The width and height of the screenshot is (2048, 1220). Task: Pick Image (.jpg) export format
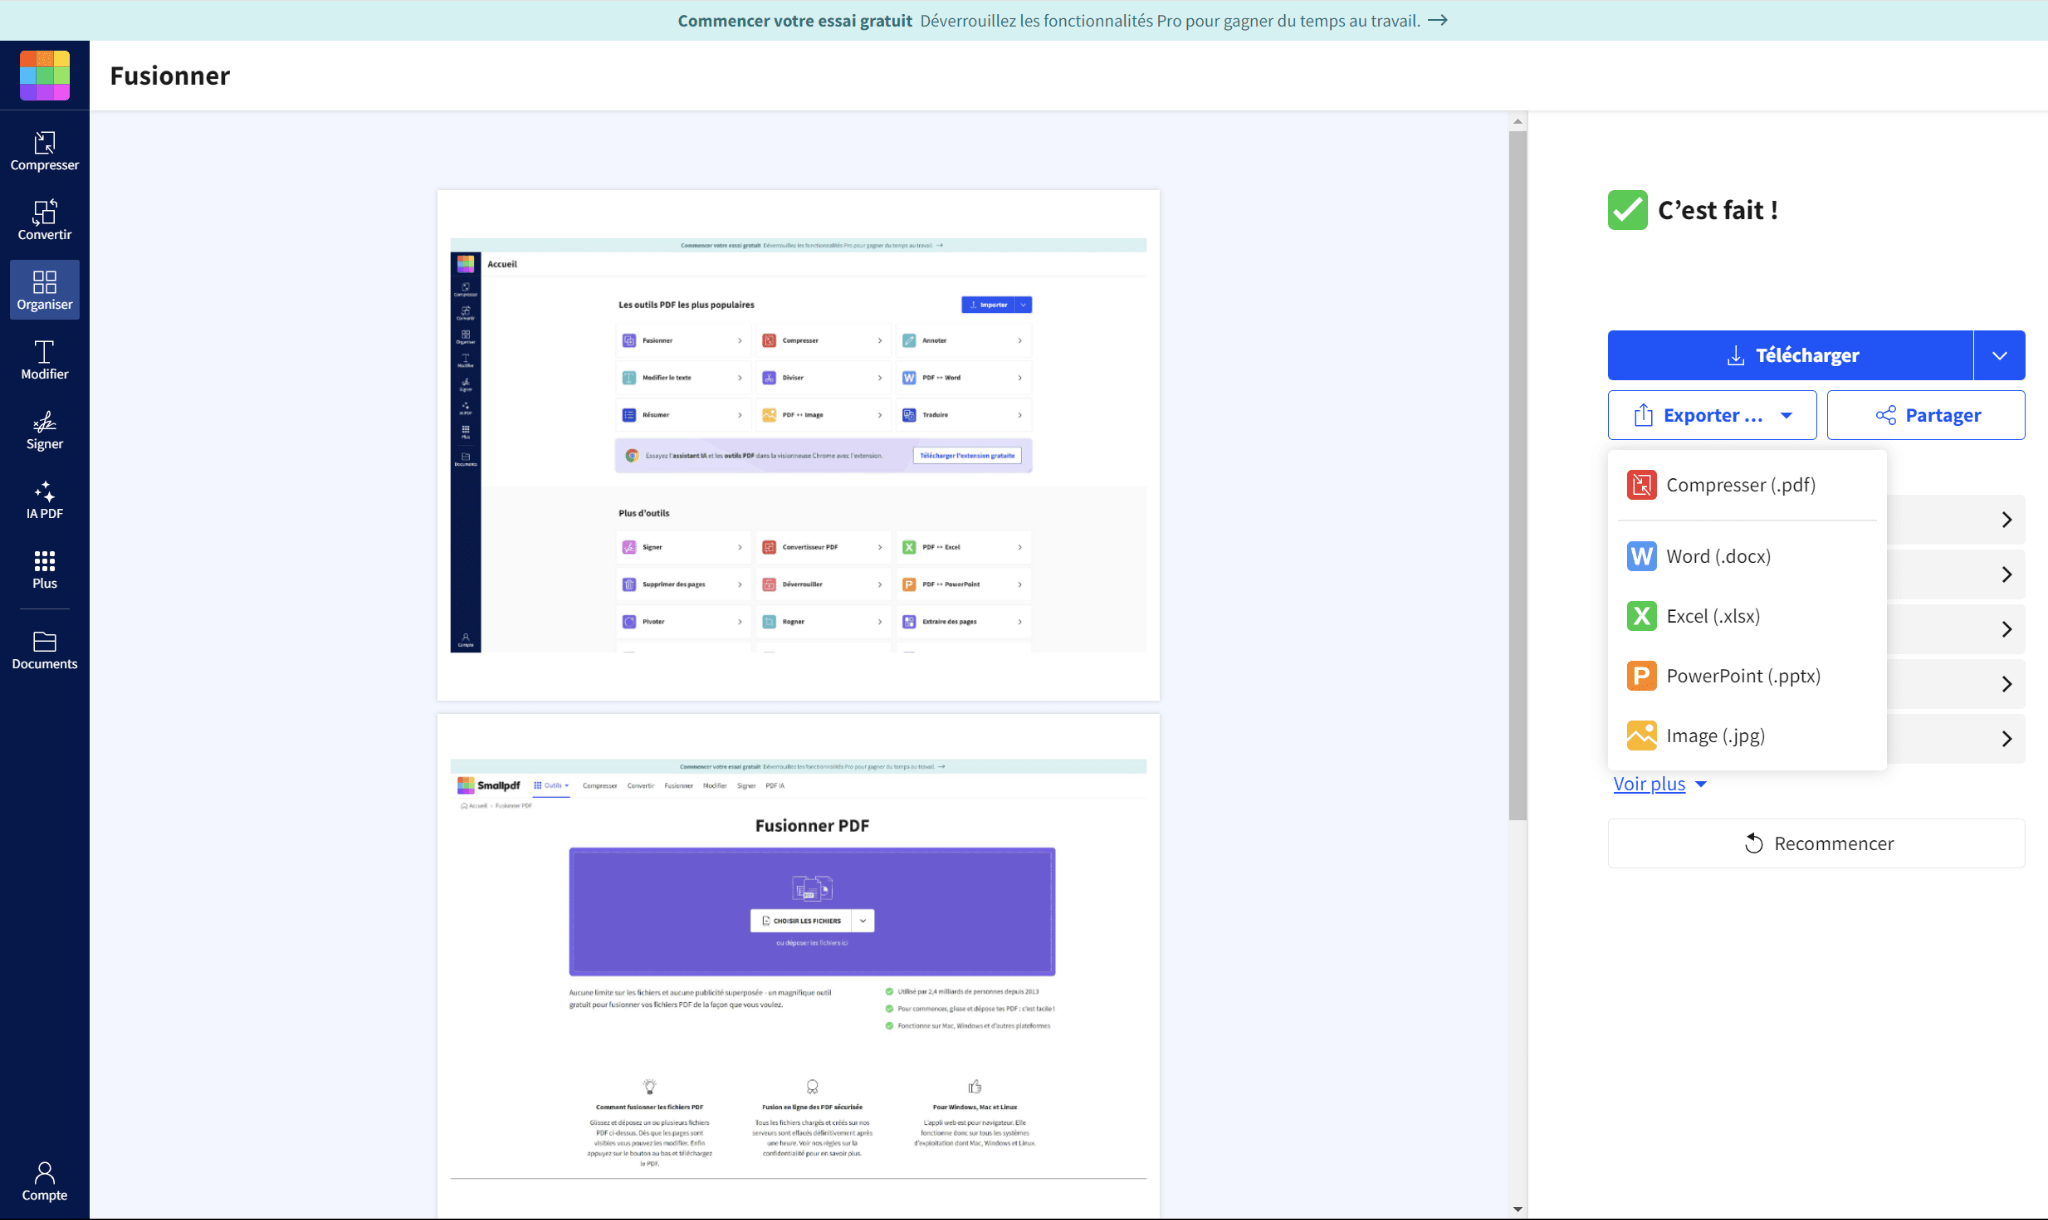click(1715, 736)
